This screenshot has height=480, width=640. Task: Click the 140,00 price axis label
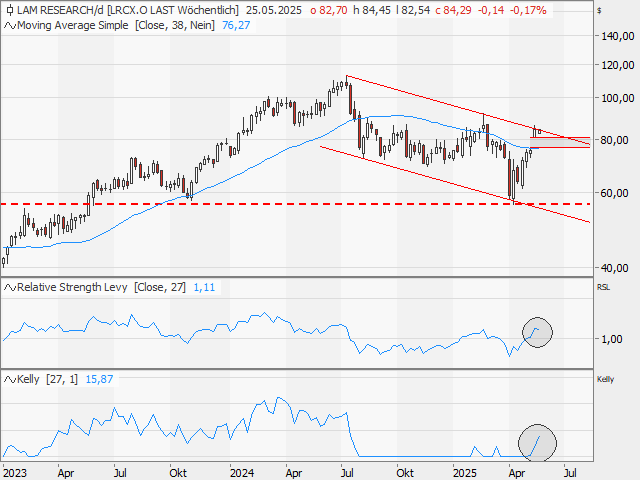tap(618, 36)
